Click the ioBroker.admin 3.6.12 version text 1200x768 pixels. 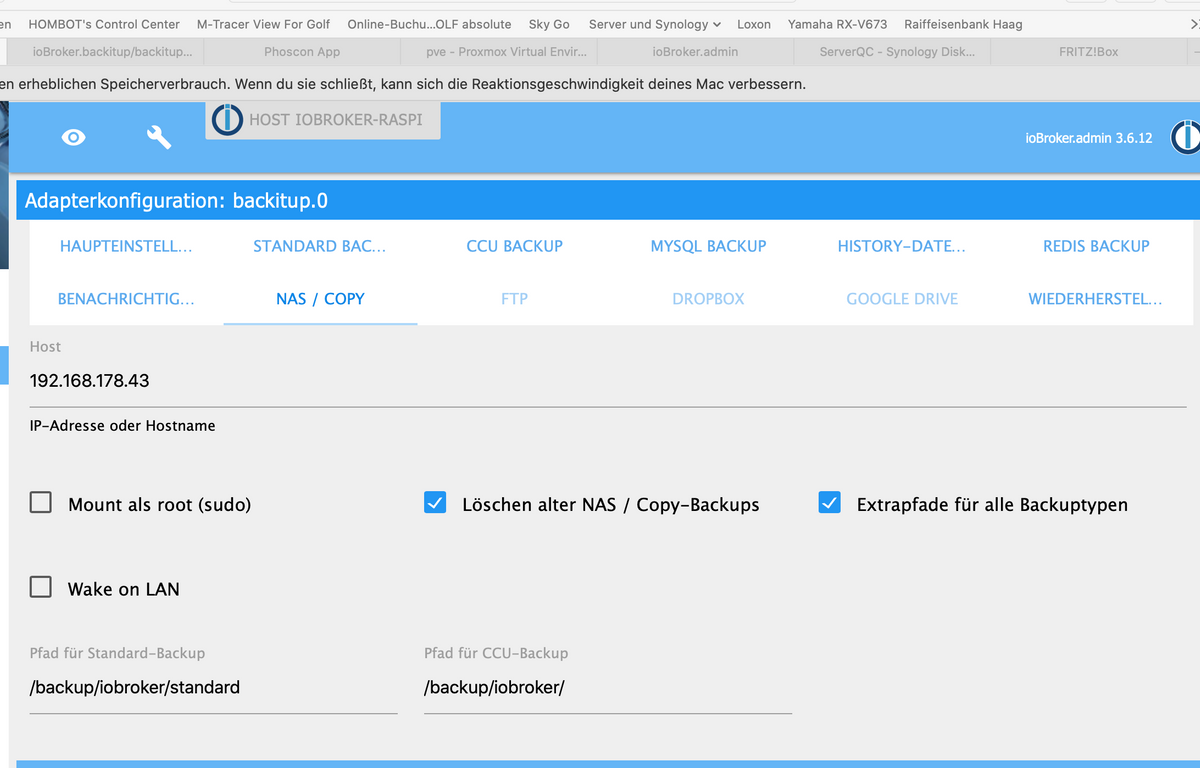tap(1089, 138)
